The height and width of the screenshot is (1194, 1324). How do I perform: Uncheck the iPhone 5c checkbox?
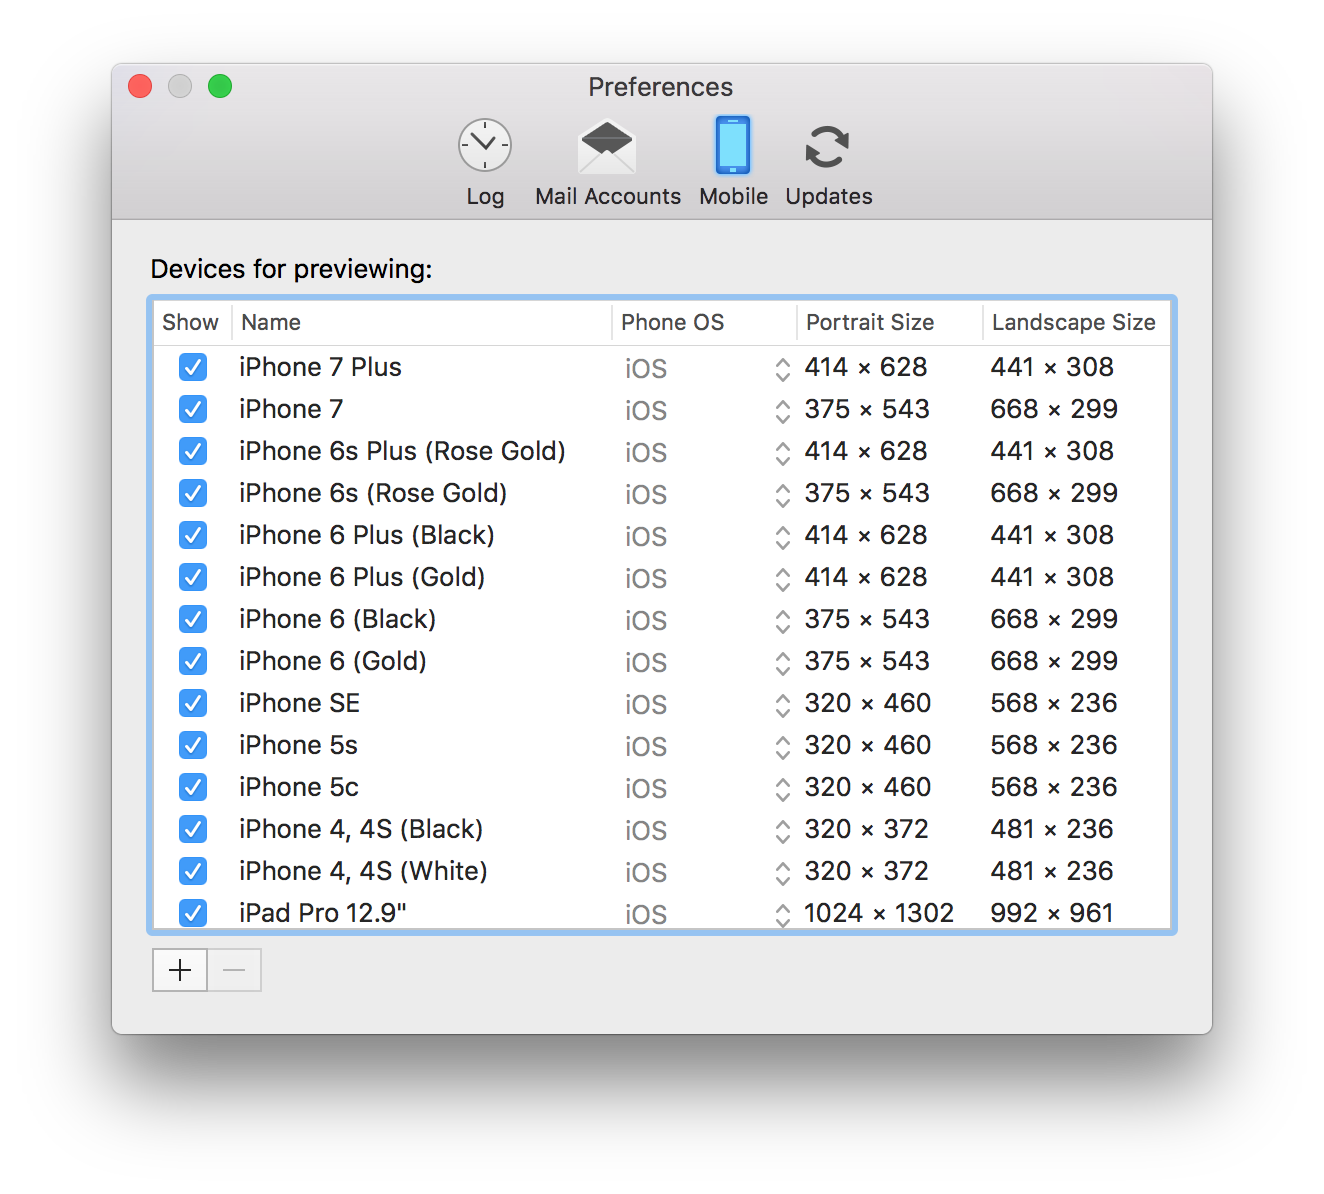(x=193, y=787)
